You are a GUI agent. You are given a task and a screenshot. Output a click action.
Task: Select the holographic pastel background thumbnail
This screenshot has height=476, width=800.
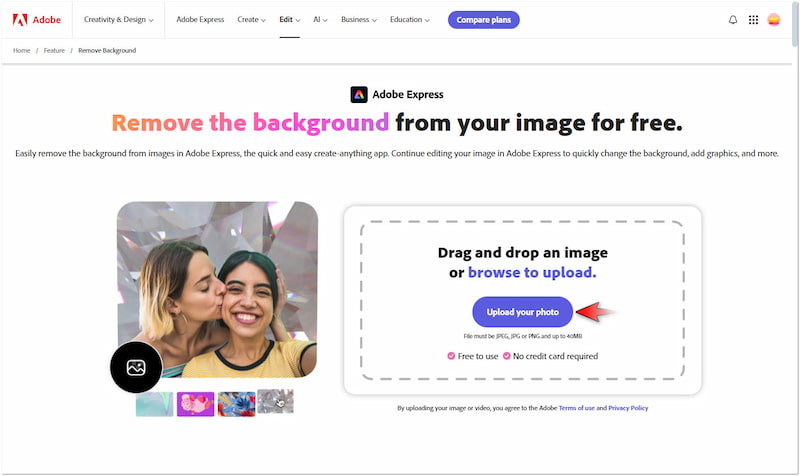pyautogui.click(x=154, y=404)
